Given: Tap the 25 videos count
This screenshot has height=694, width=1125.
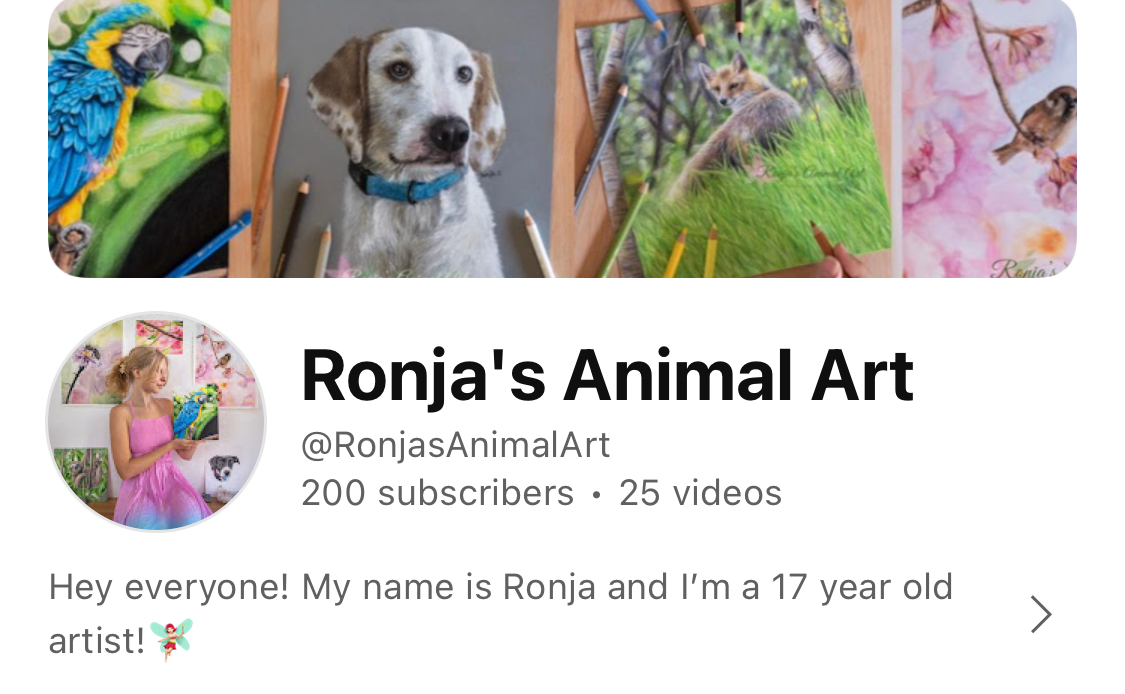Looking at the screenshot, I should [x=700, y=493].
